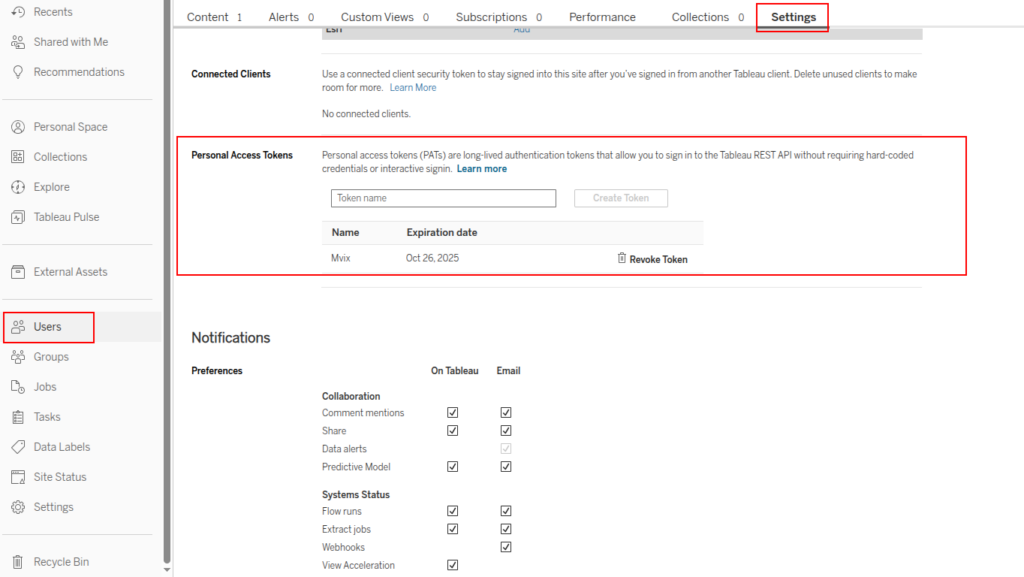Click the Expiration date column header
Image resolution: width=1024 pixels, height=577 pixels.
[441, 232]
